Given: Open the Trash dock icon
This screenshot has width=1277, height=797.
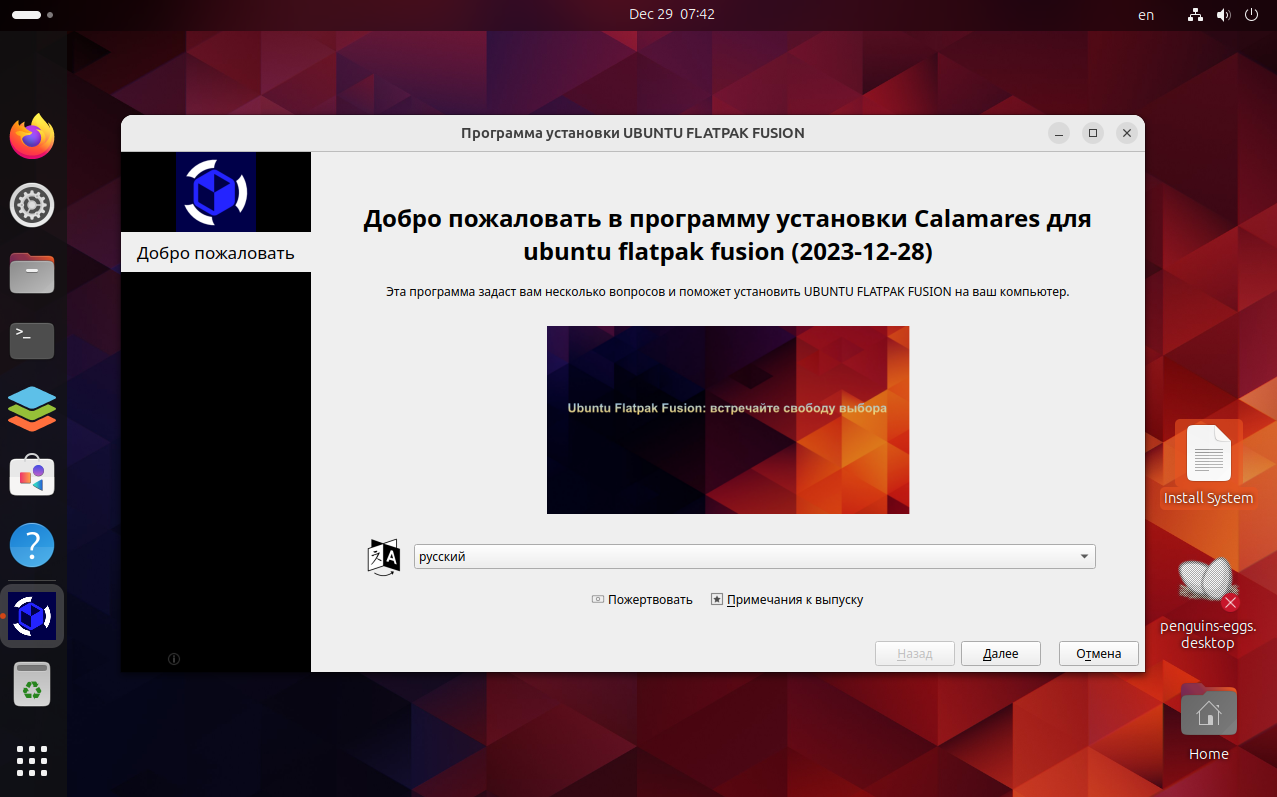Looking at the screenshot, I should pyautogui.click(x=32, y=684).
